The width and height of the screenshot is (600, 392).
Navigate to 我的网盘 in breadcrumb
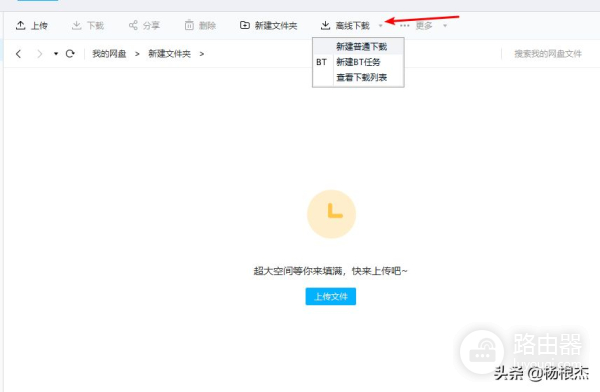click(x=109, y=54)
